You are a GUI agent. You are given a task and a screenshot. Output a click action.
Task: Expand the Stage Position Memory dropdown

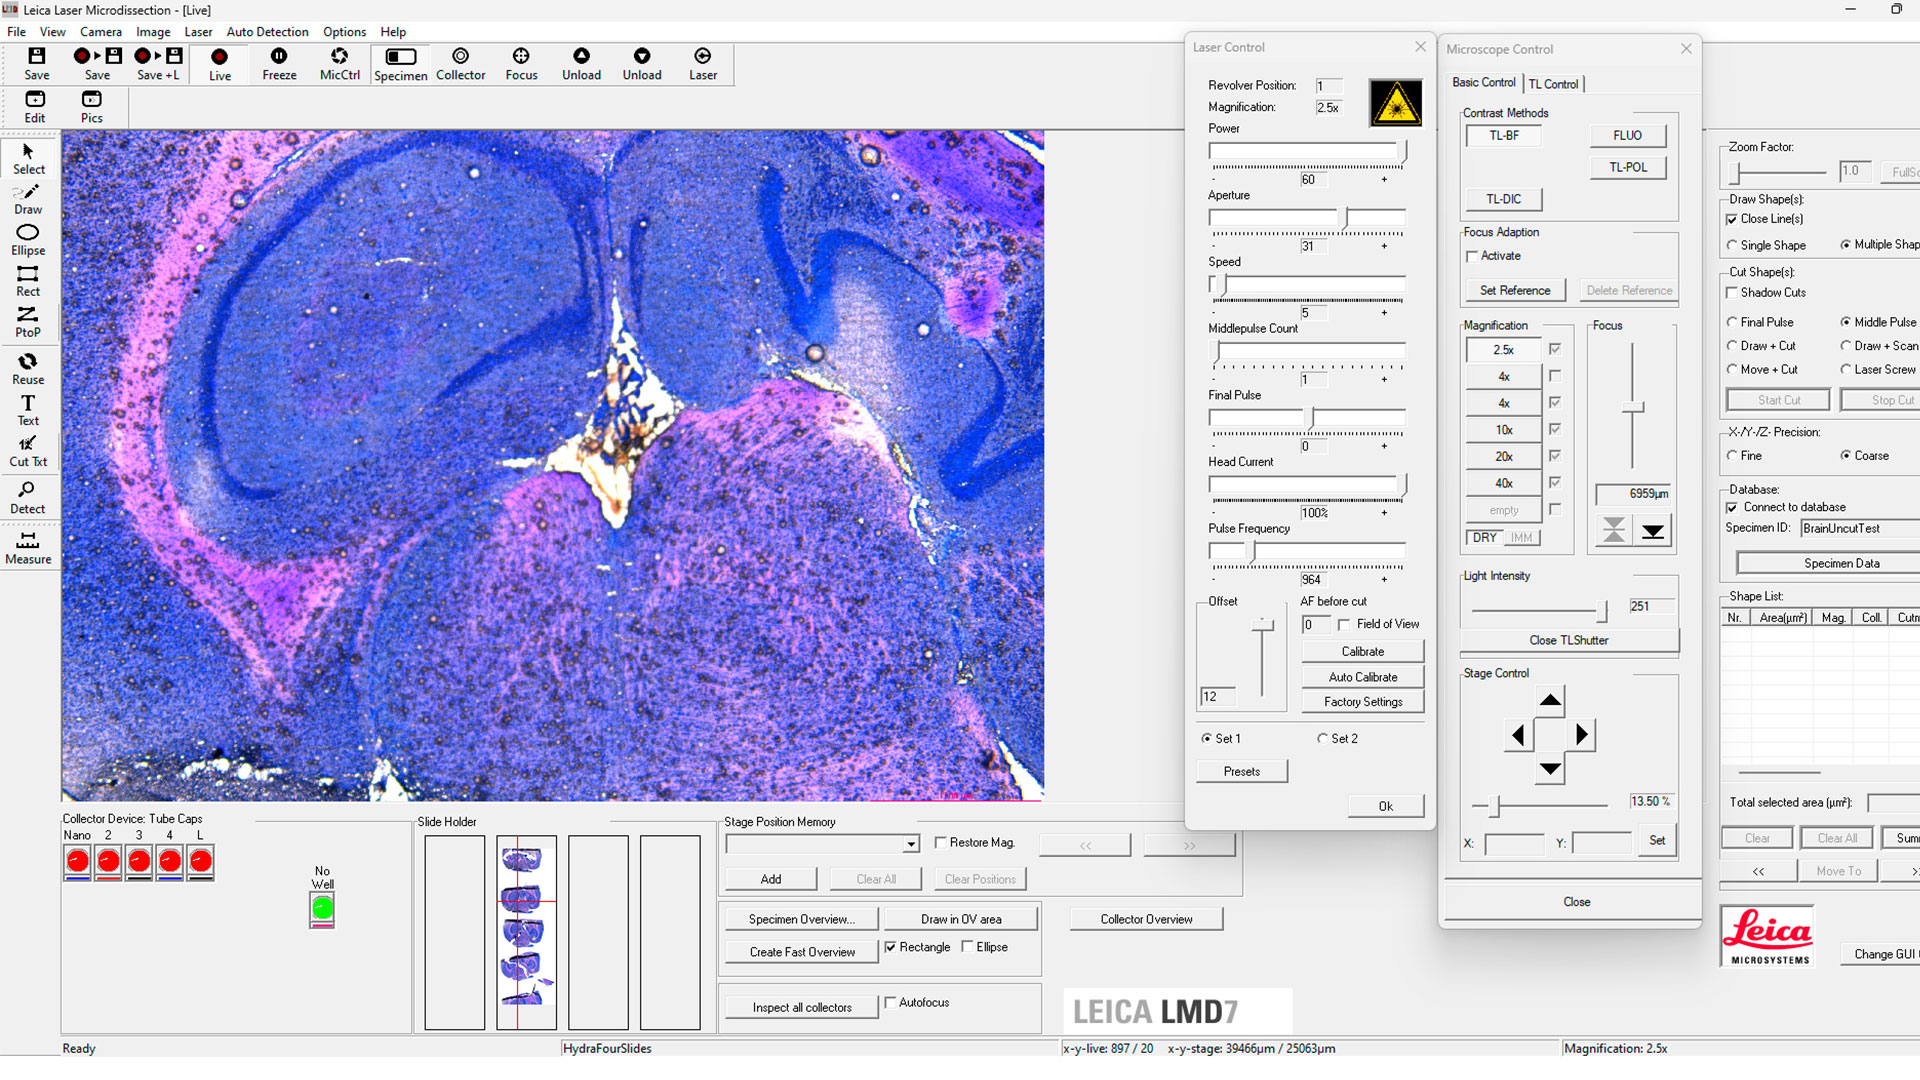(910, 844)
